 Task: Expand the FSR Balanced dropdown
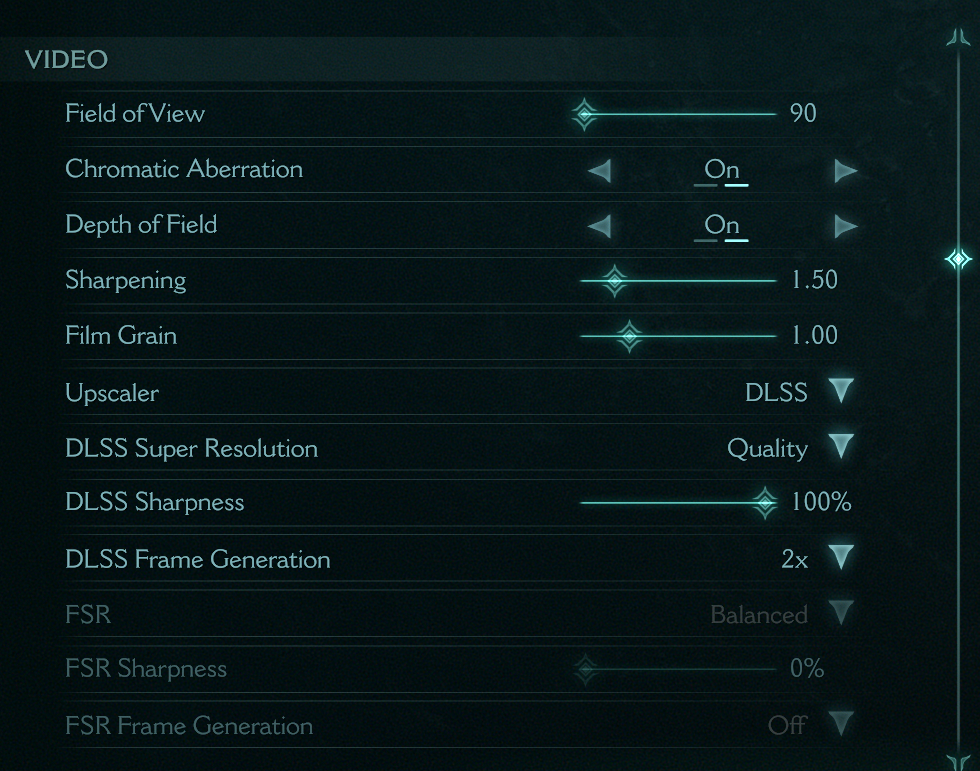pyautogui.click(x=841, y=613)
